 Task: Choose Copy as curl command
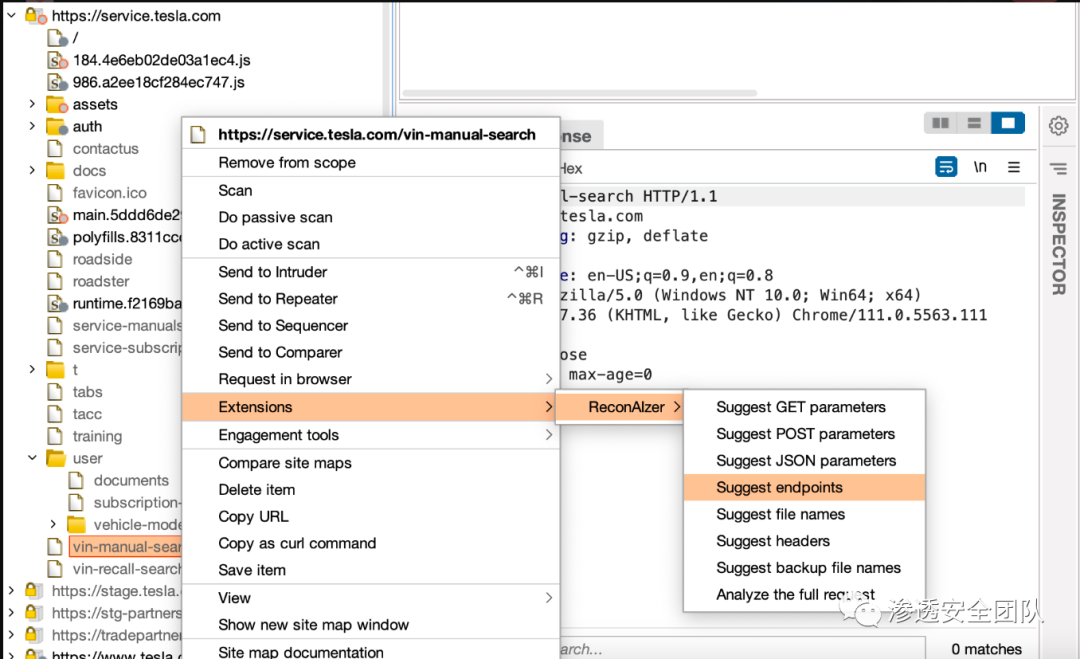pyautogui.click(x=371, y=543)
